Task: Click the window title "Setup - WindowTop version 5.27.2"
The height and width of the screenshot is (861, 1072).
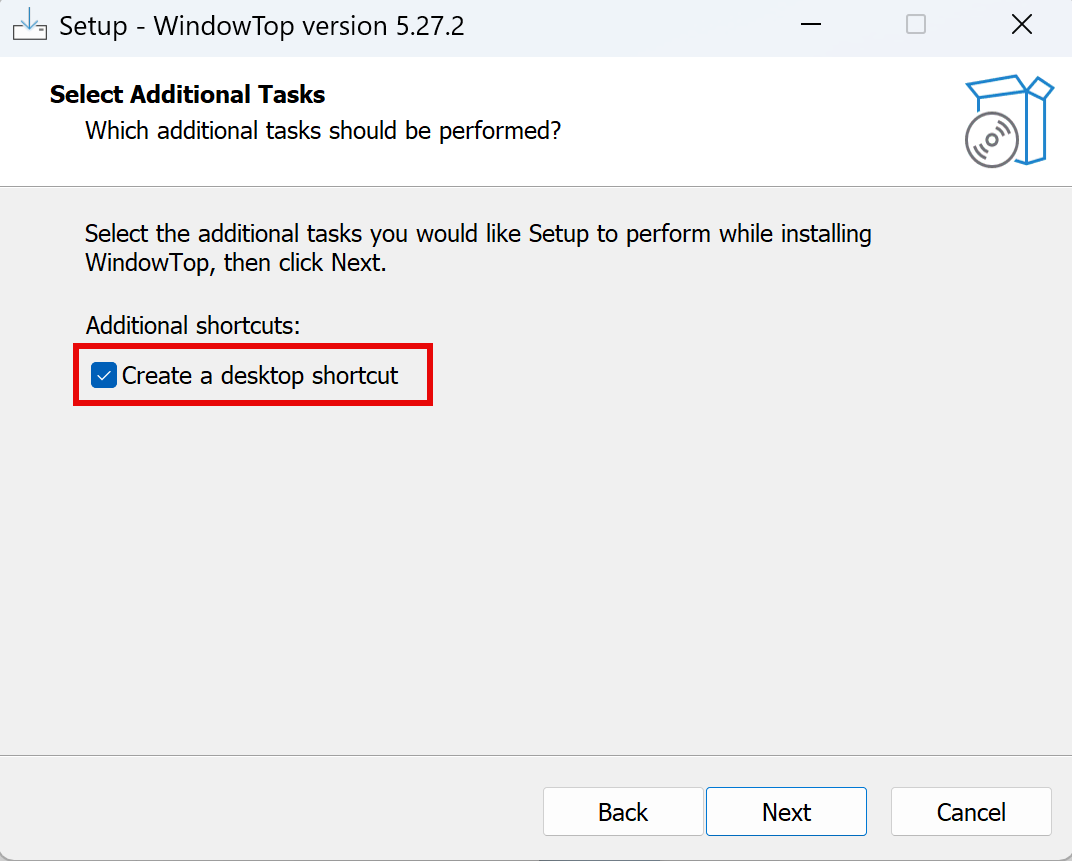Action: point(262,26)
